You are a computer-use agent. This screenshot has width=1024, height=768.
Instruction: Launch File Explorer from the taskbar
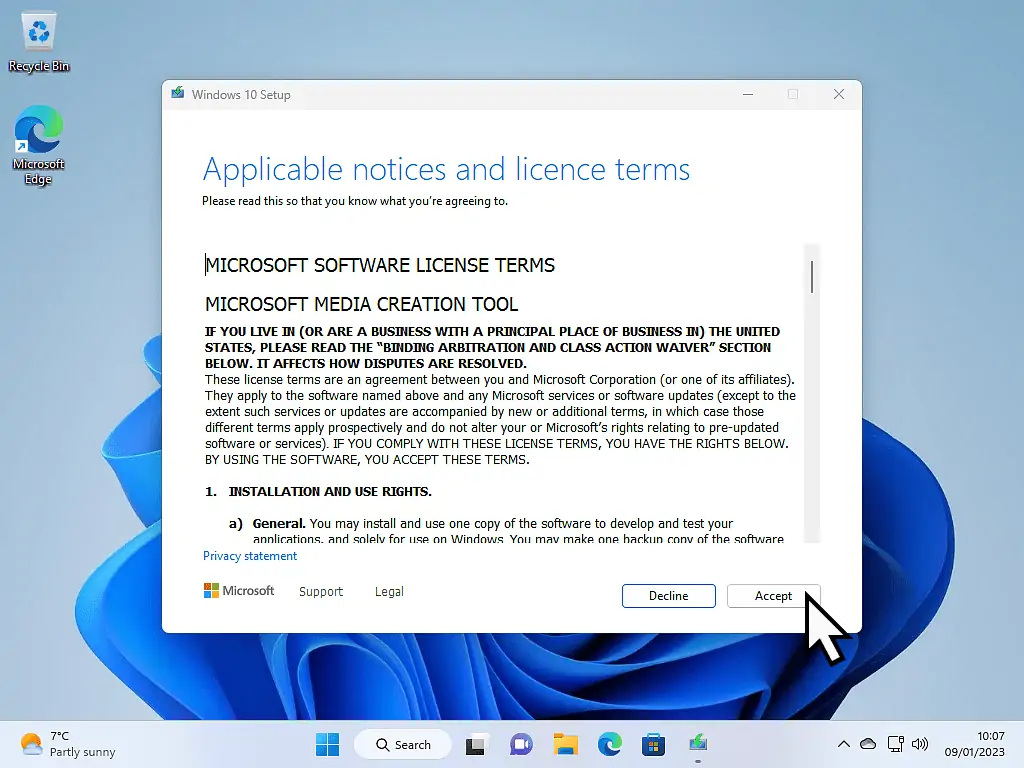(x=565, y=744)
